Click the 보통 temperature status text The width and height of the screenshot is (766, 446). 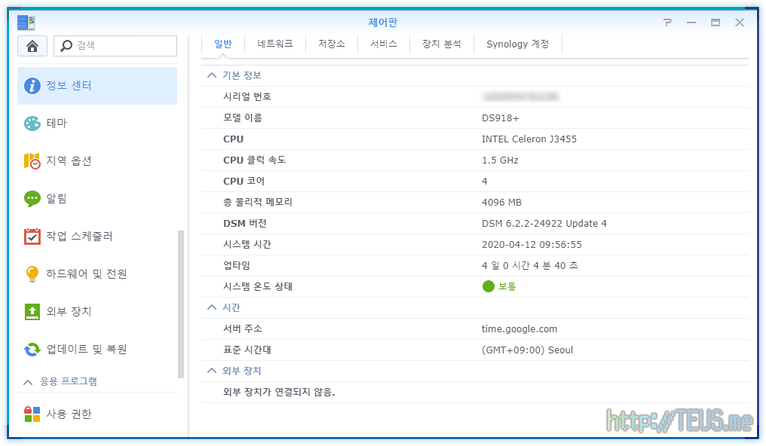coord(507,286)
